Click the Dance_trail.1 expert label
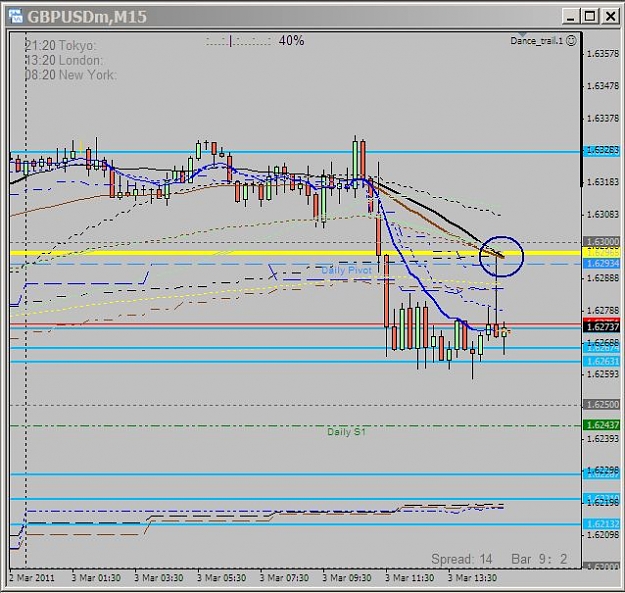Image resolution: width=625 pixels, height=593 pixels. (x=537, y=41)
